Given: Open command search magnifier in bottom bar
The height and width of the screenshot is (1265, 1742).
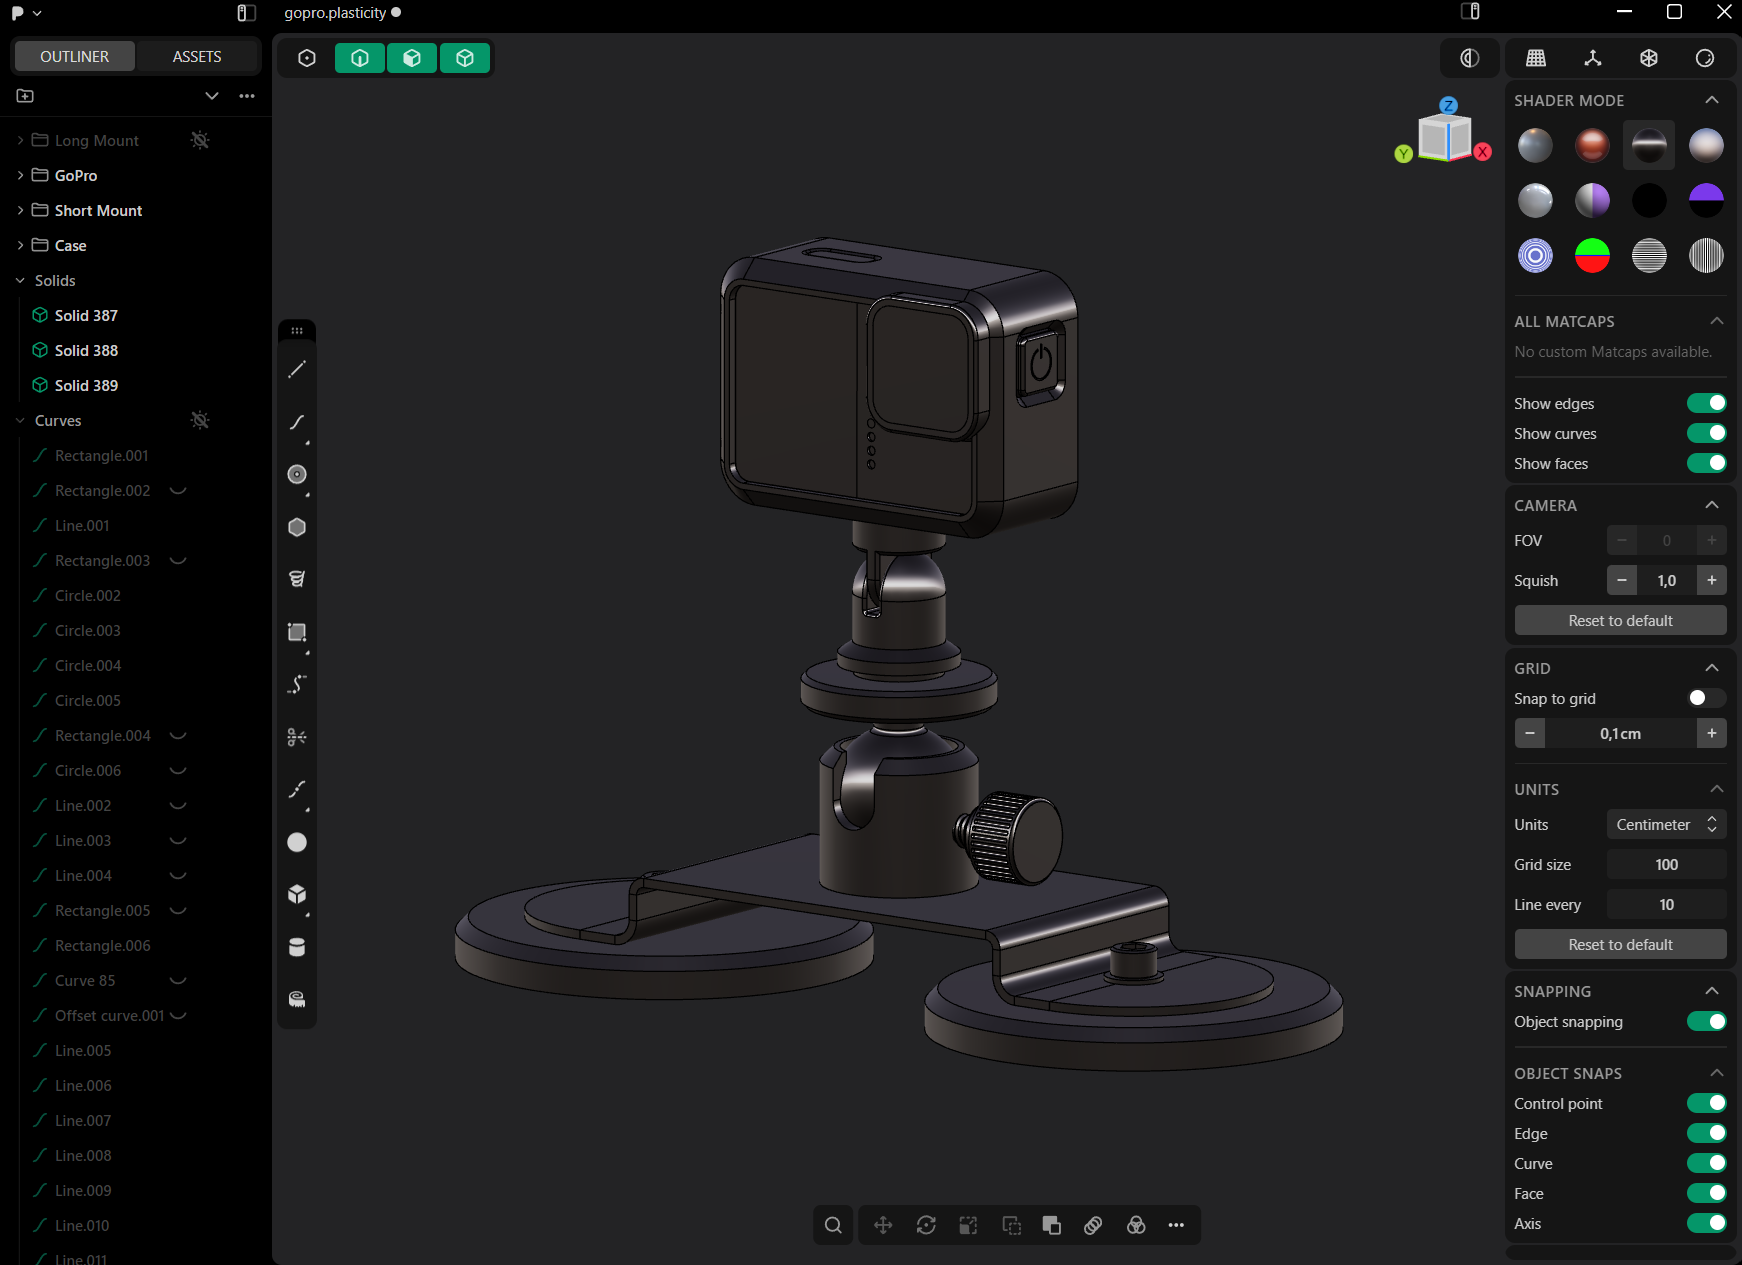Looking at the screenshot, I should [833, 1225].
